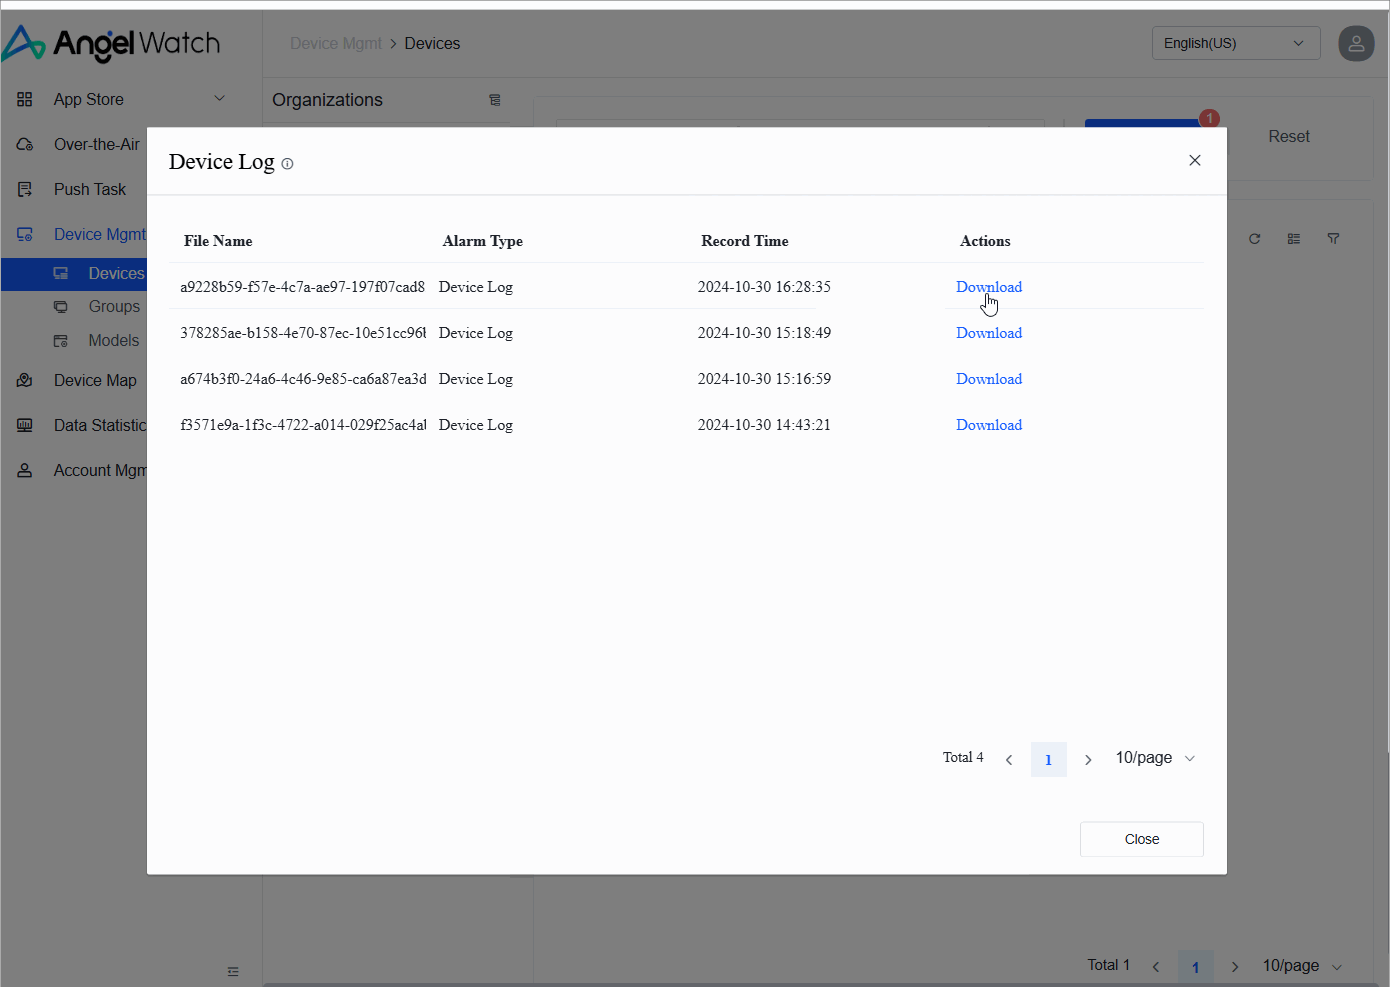
Task: Open the English(US) language dropdown
Action: [x=1235, y=43]
